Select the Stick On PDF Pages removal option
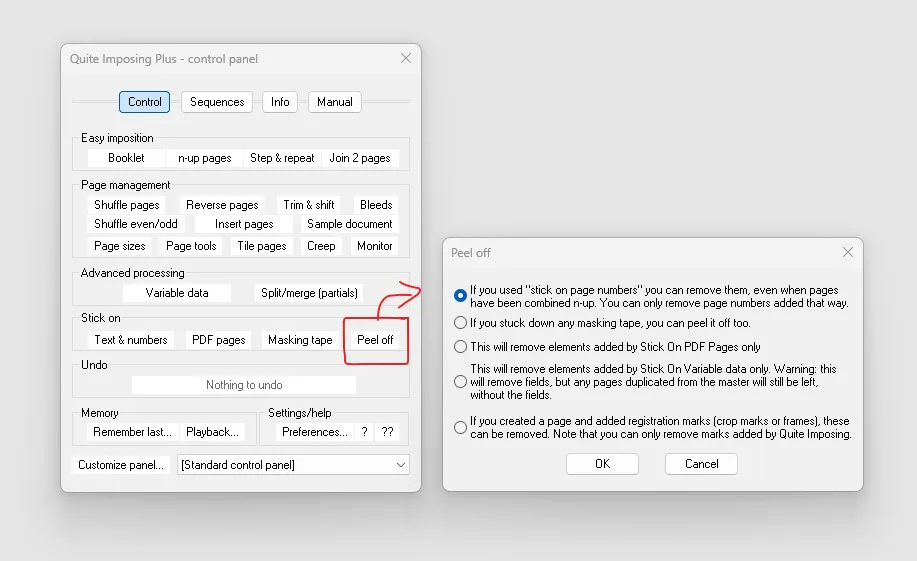 coord(460,347)
